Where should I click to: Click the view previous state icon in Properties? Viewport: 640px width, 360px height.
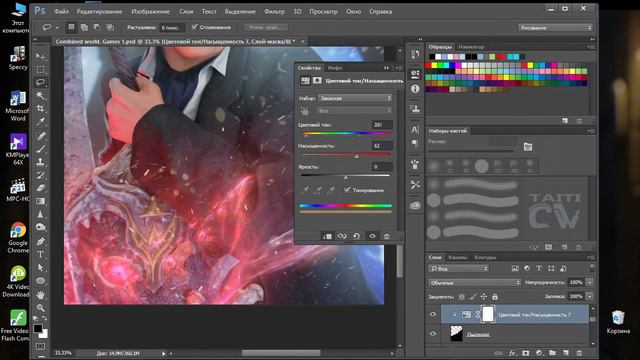pos(342,236)
